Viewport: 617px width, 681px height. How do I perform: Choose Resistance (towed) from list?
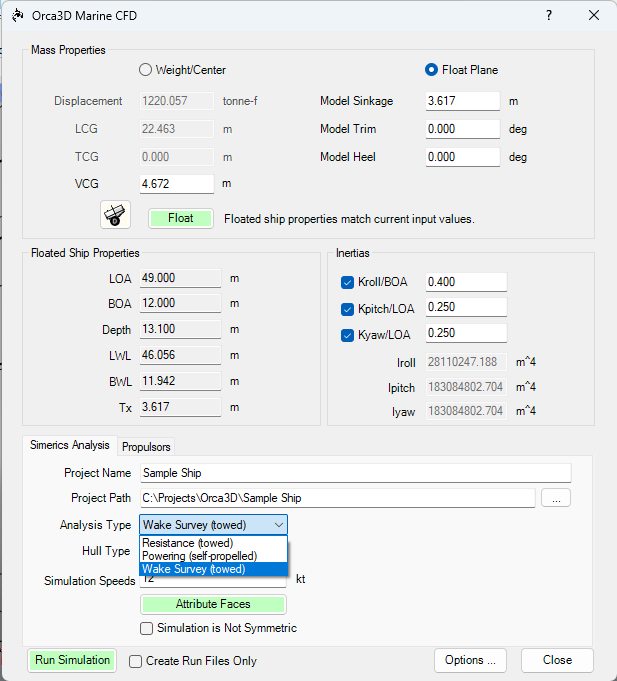coord(213,543)
